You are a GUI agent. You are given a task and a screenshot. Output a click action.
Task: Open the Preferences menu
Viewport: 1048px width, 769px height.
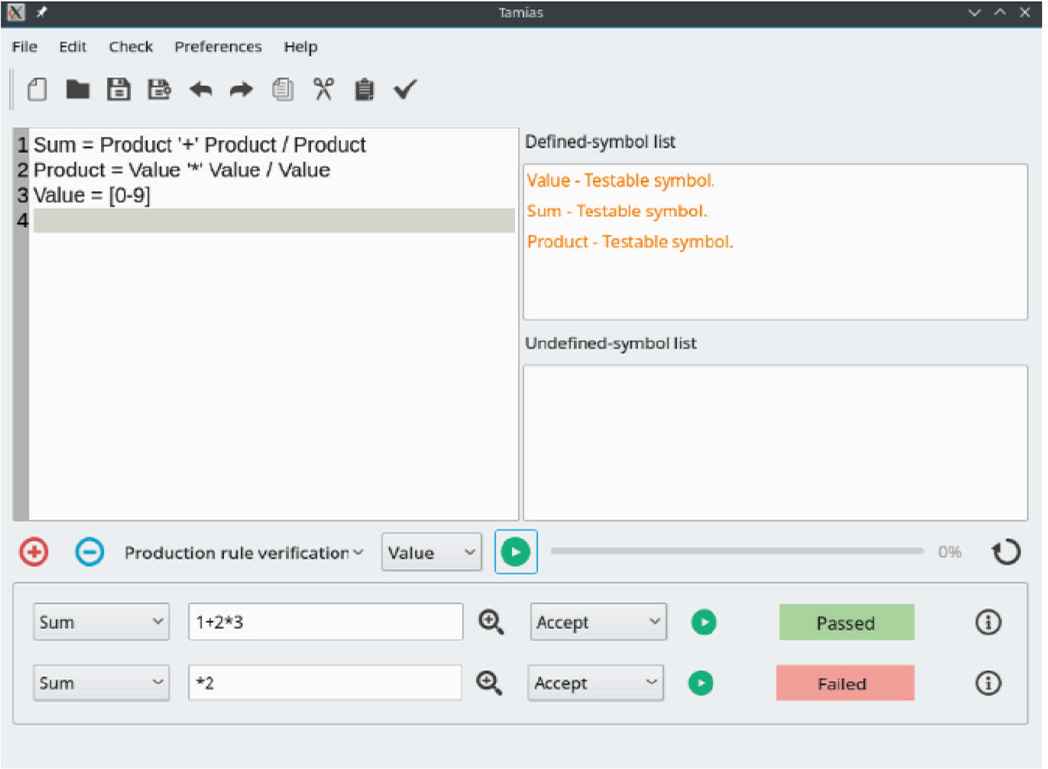[218, 47]
